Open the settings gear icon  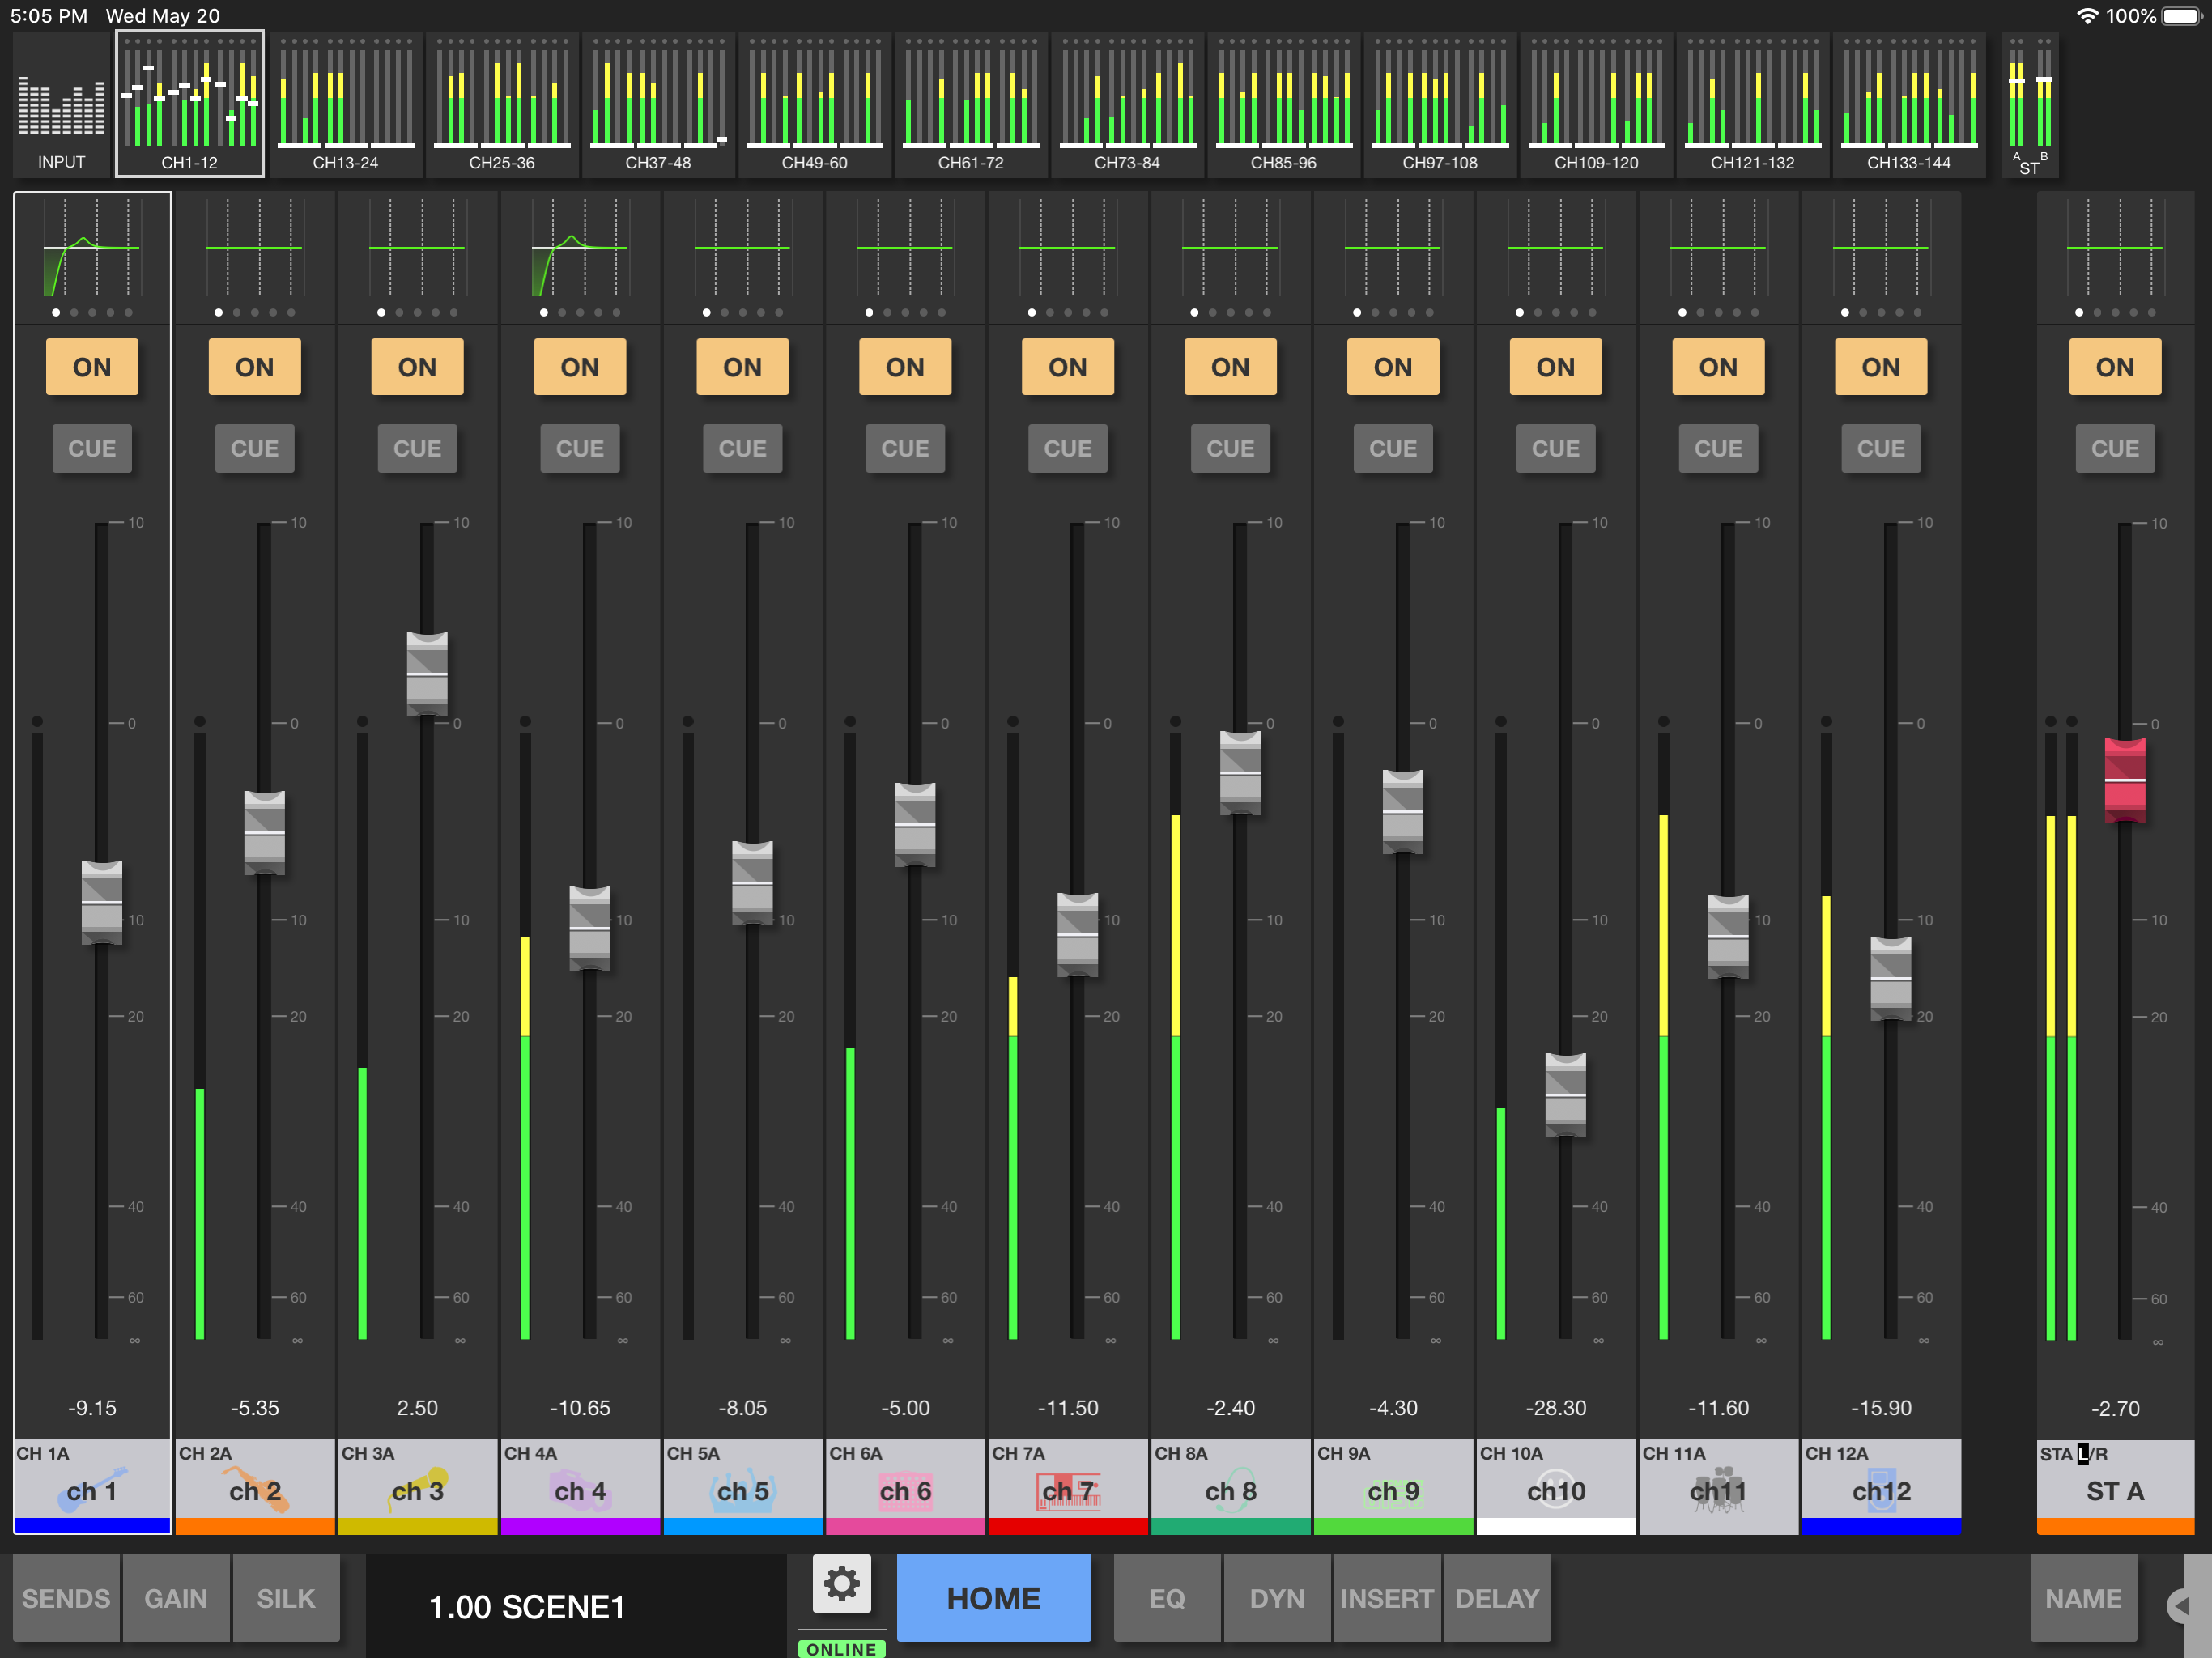click(x=841, y=1584)
